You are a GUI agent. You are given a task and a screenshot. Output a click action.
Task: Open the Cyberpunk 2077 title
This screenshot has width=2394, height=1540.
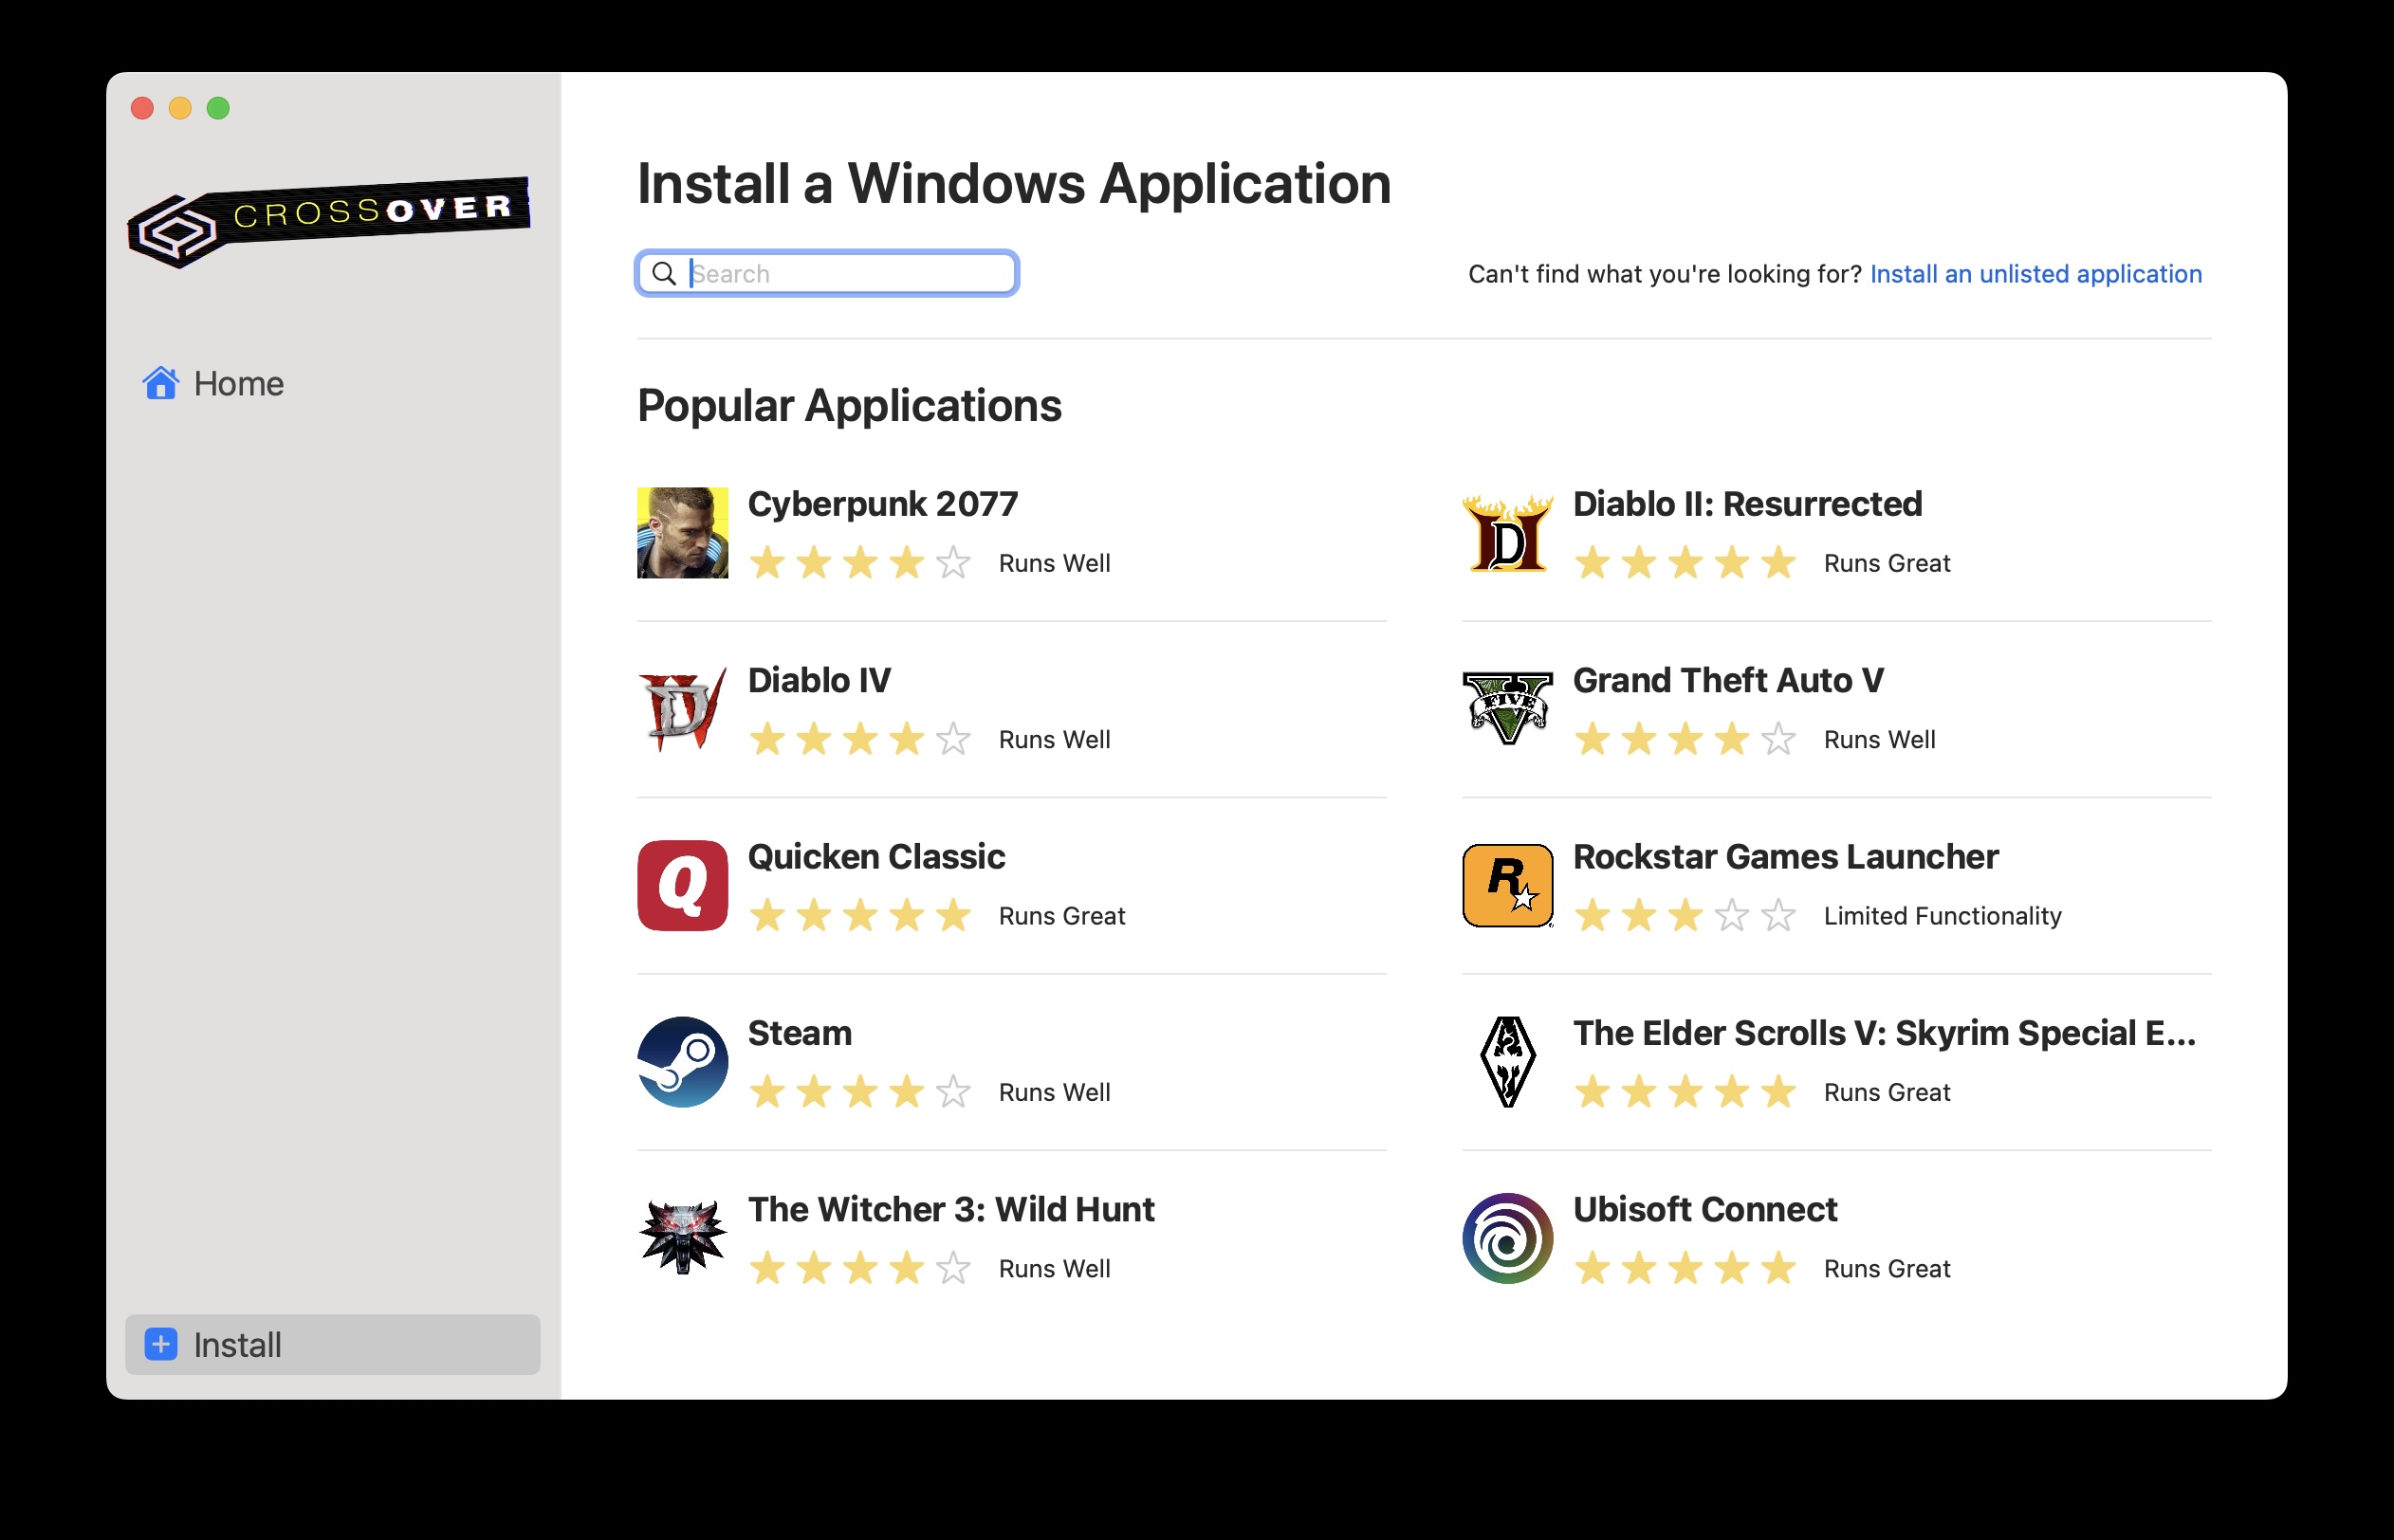(882, 504)
